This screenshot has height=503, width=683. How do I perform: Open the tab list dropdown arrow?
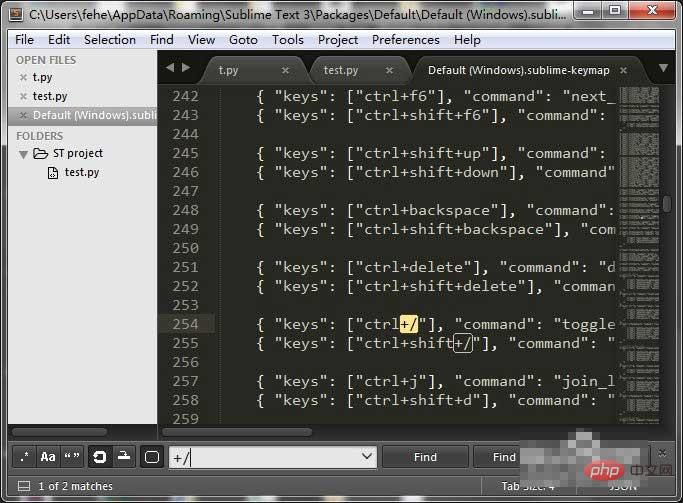(x=662, y=69)
